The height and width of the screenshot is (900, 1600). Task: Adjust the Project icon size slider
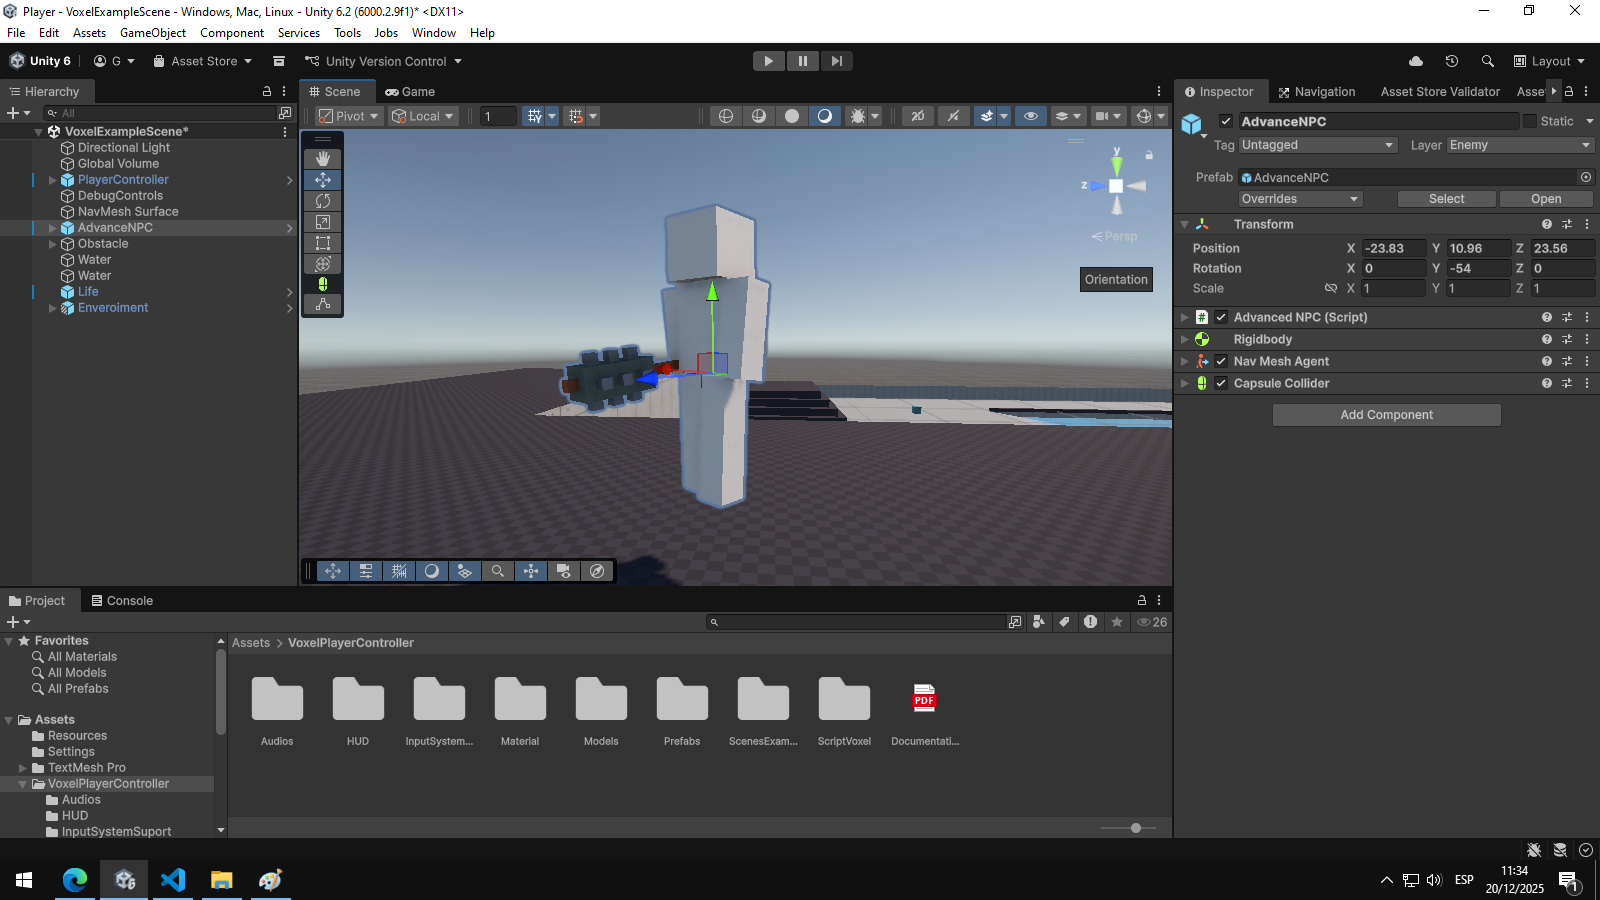point(1135,828)
